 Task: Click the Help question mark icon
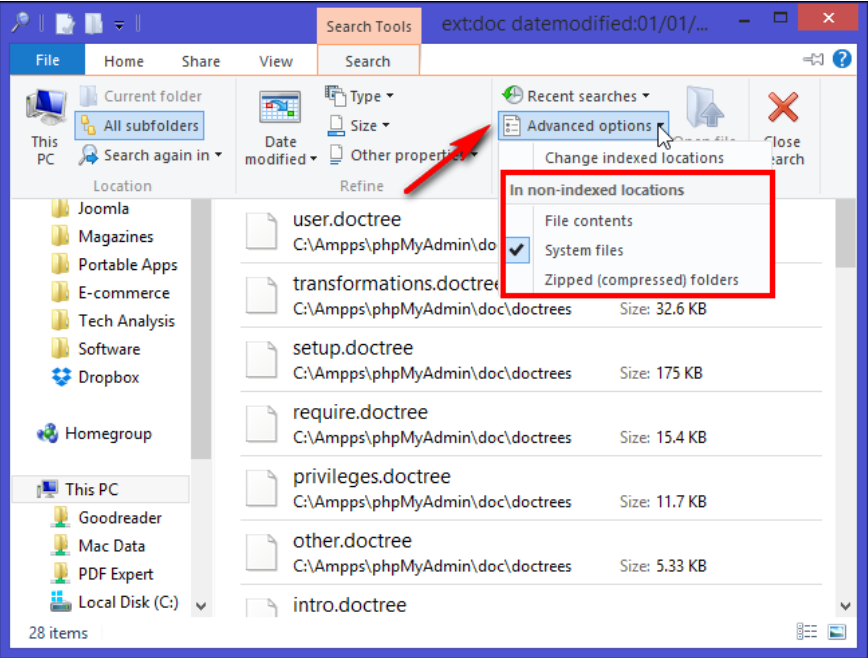pyautogui.click(x=842, y=59)
